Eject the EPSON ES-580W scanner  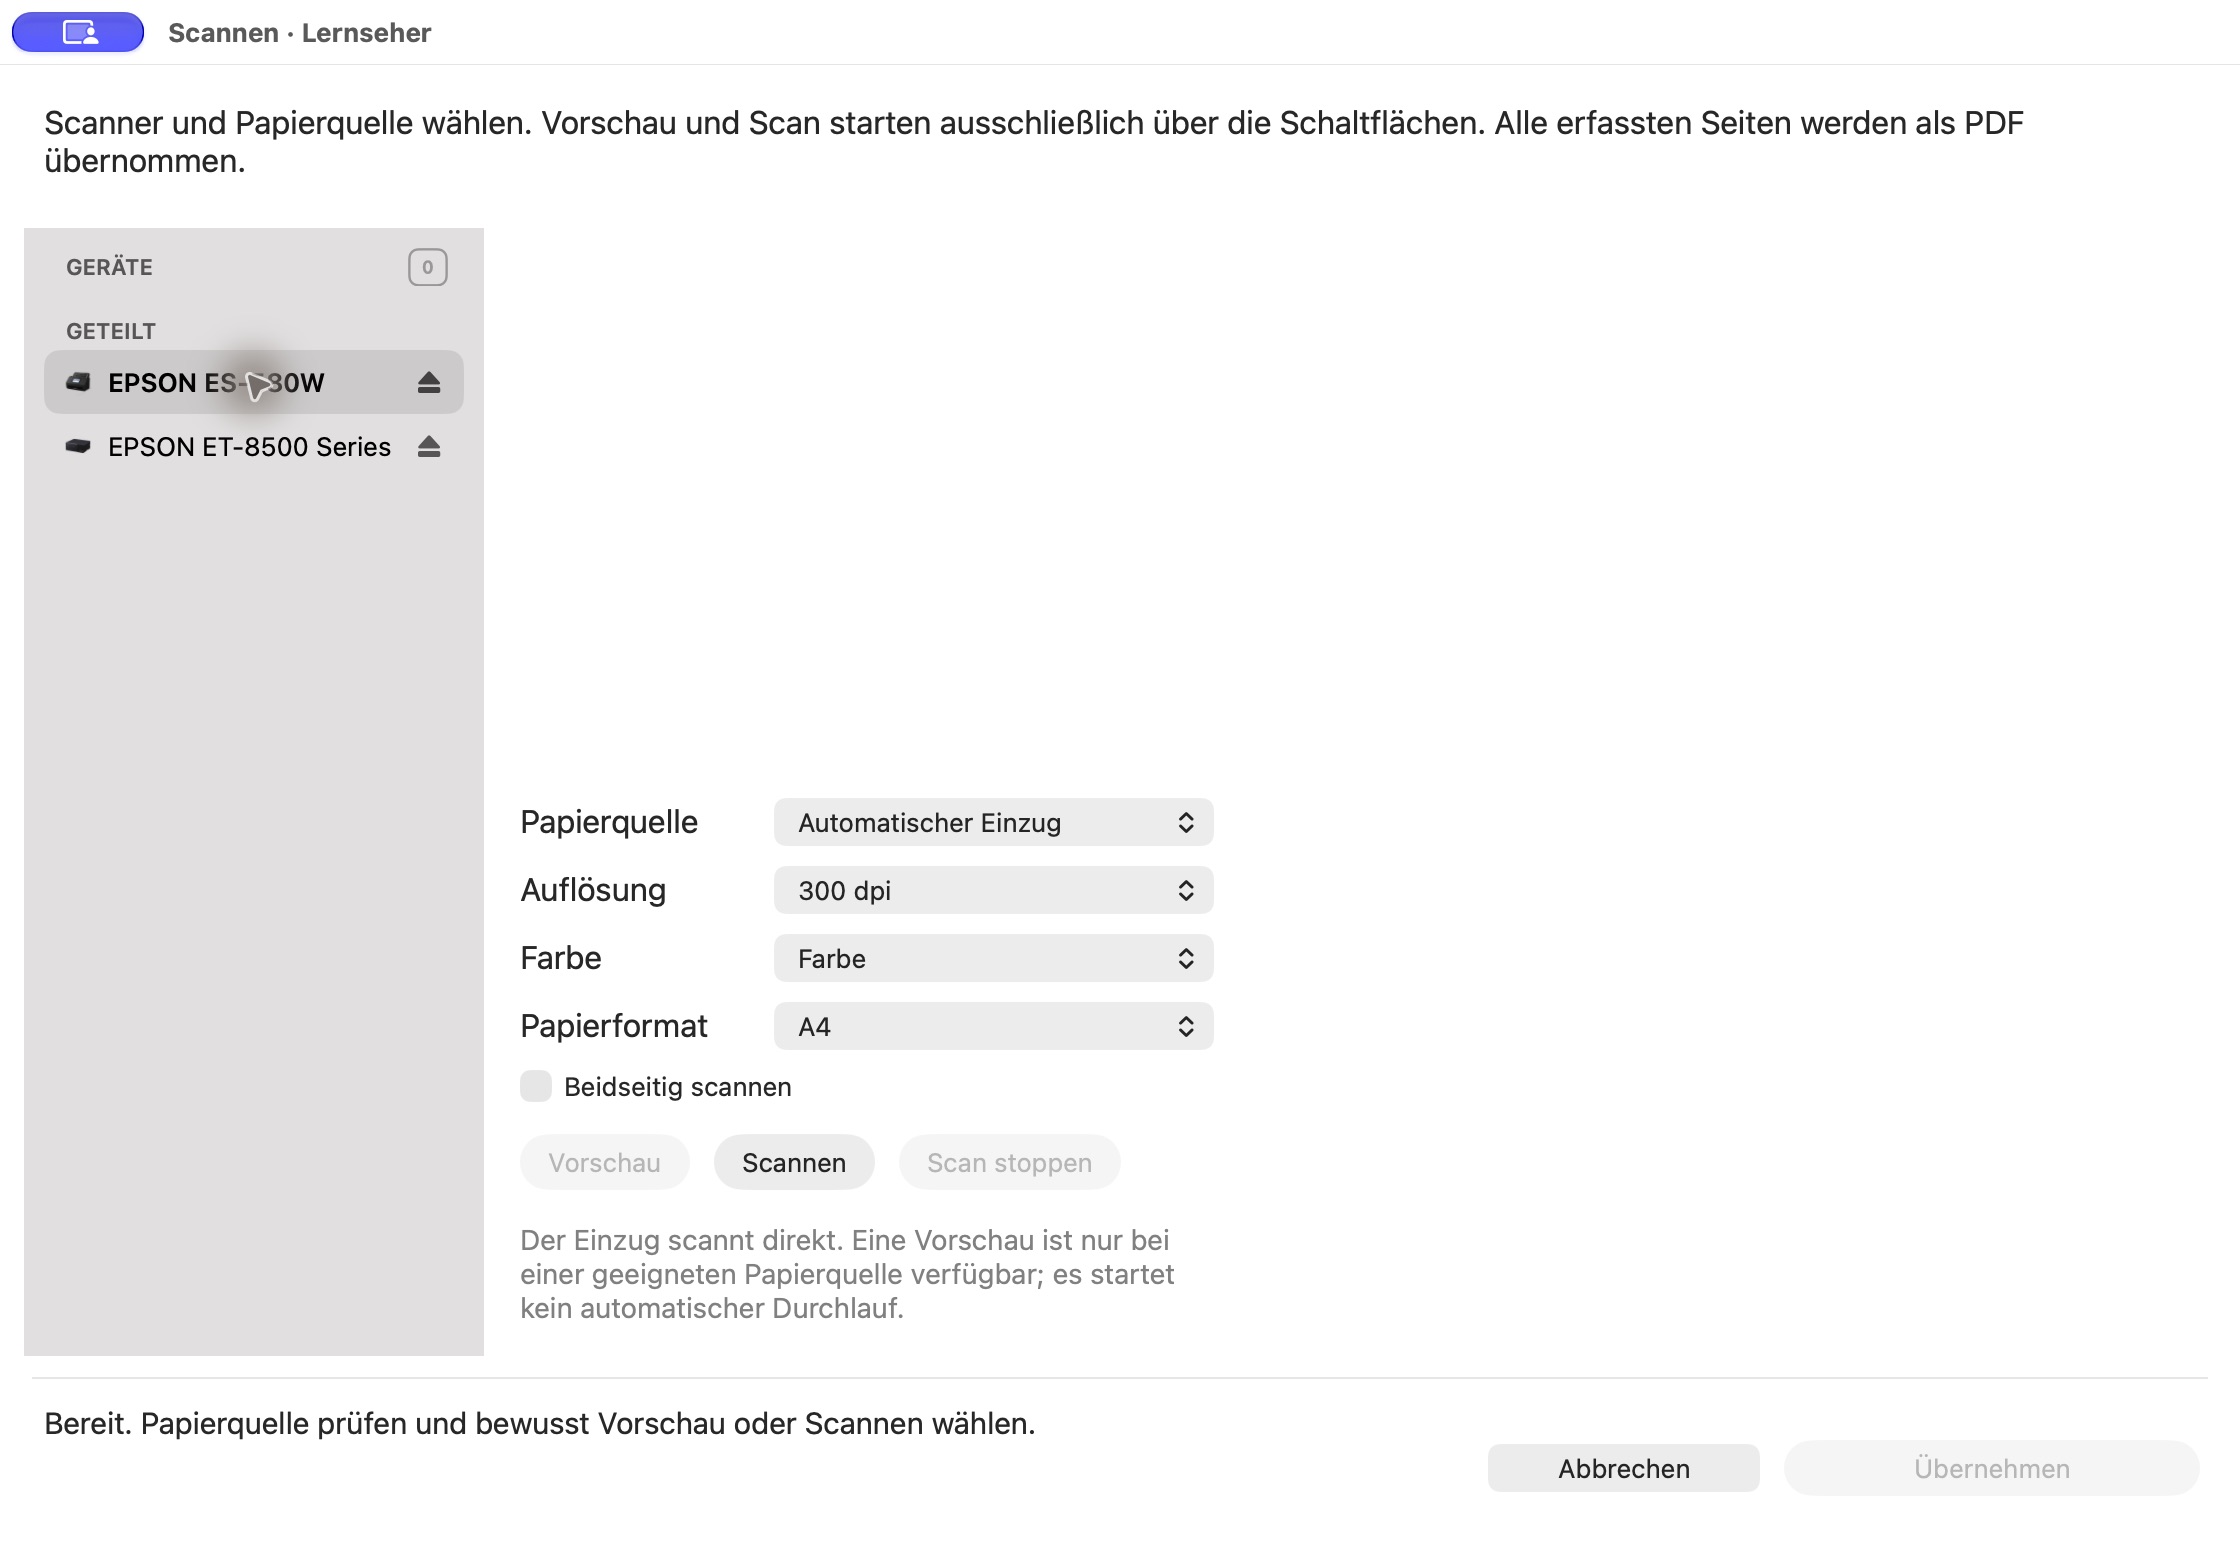coord(429,382)
